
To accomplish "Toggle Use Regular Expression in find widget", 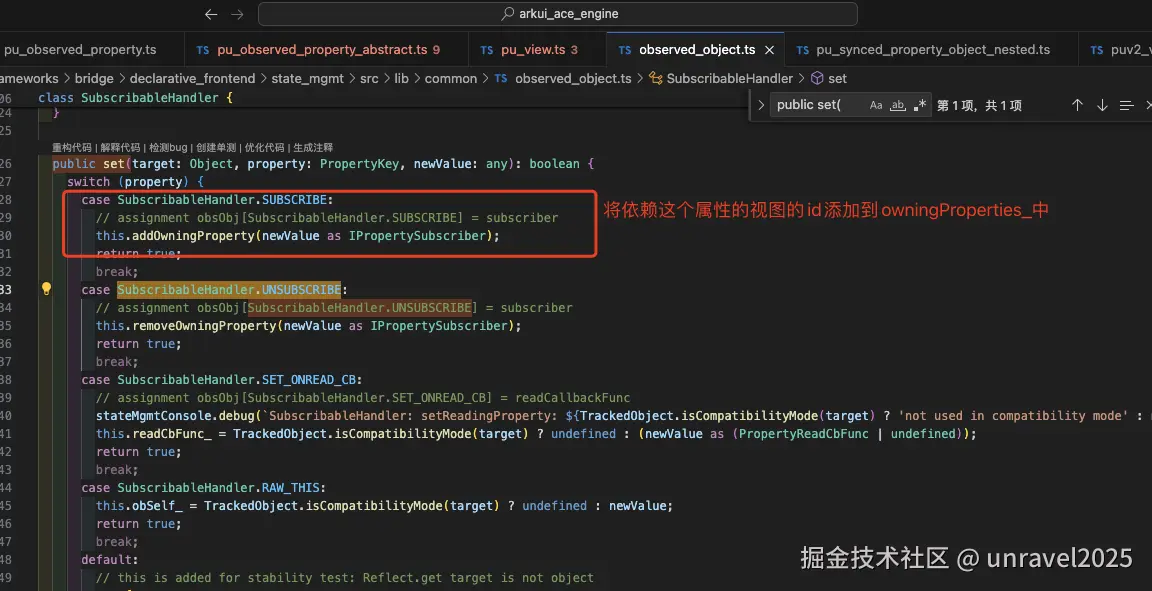I will (x=919, y=105).
